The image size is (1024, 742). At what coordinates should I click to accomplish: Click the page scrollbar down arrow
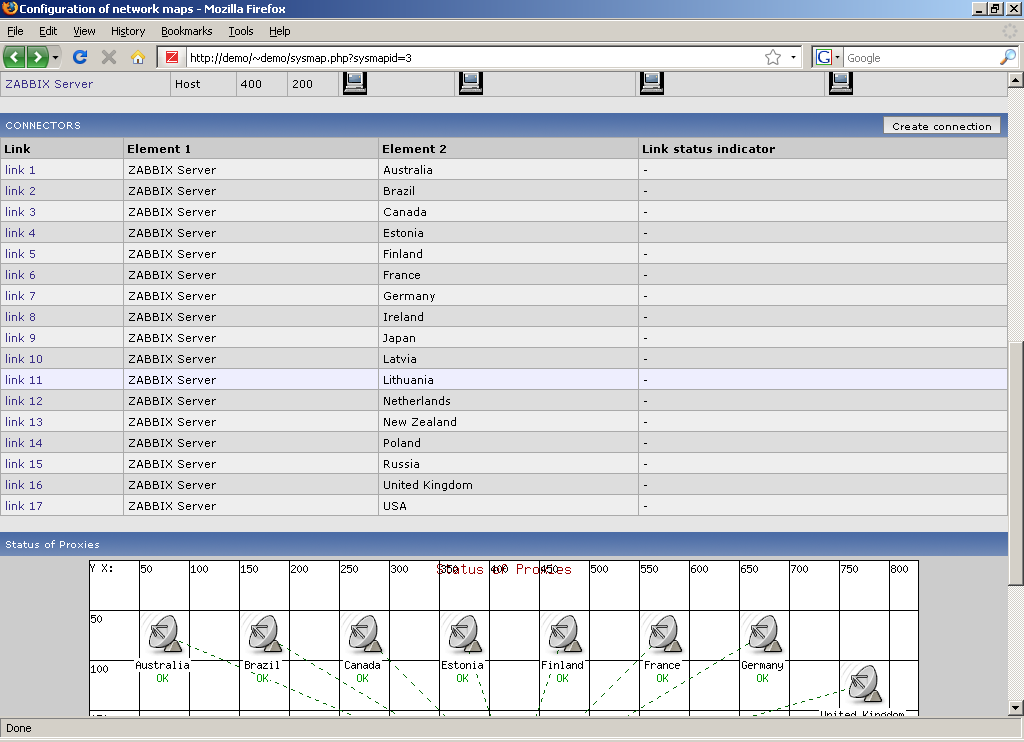click(1016, 707)
